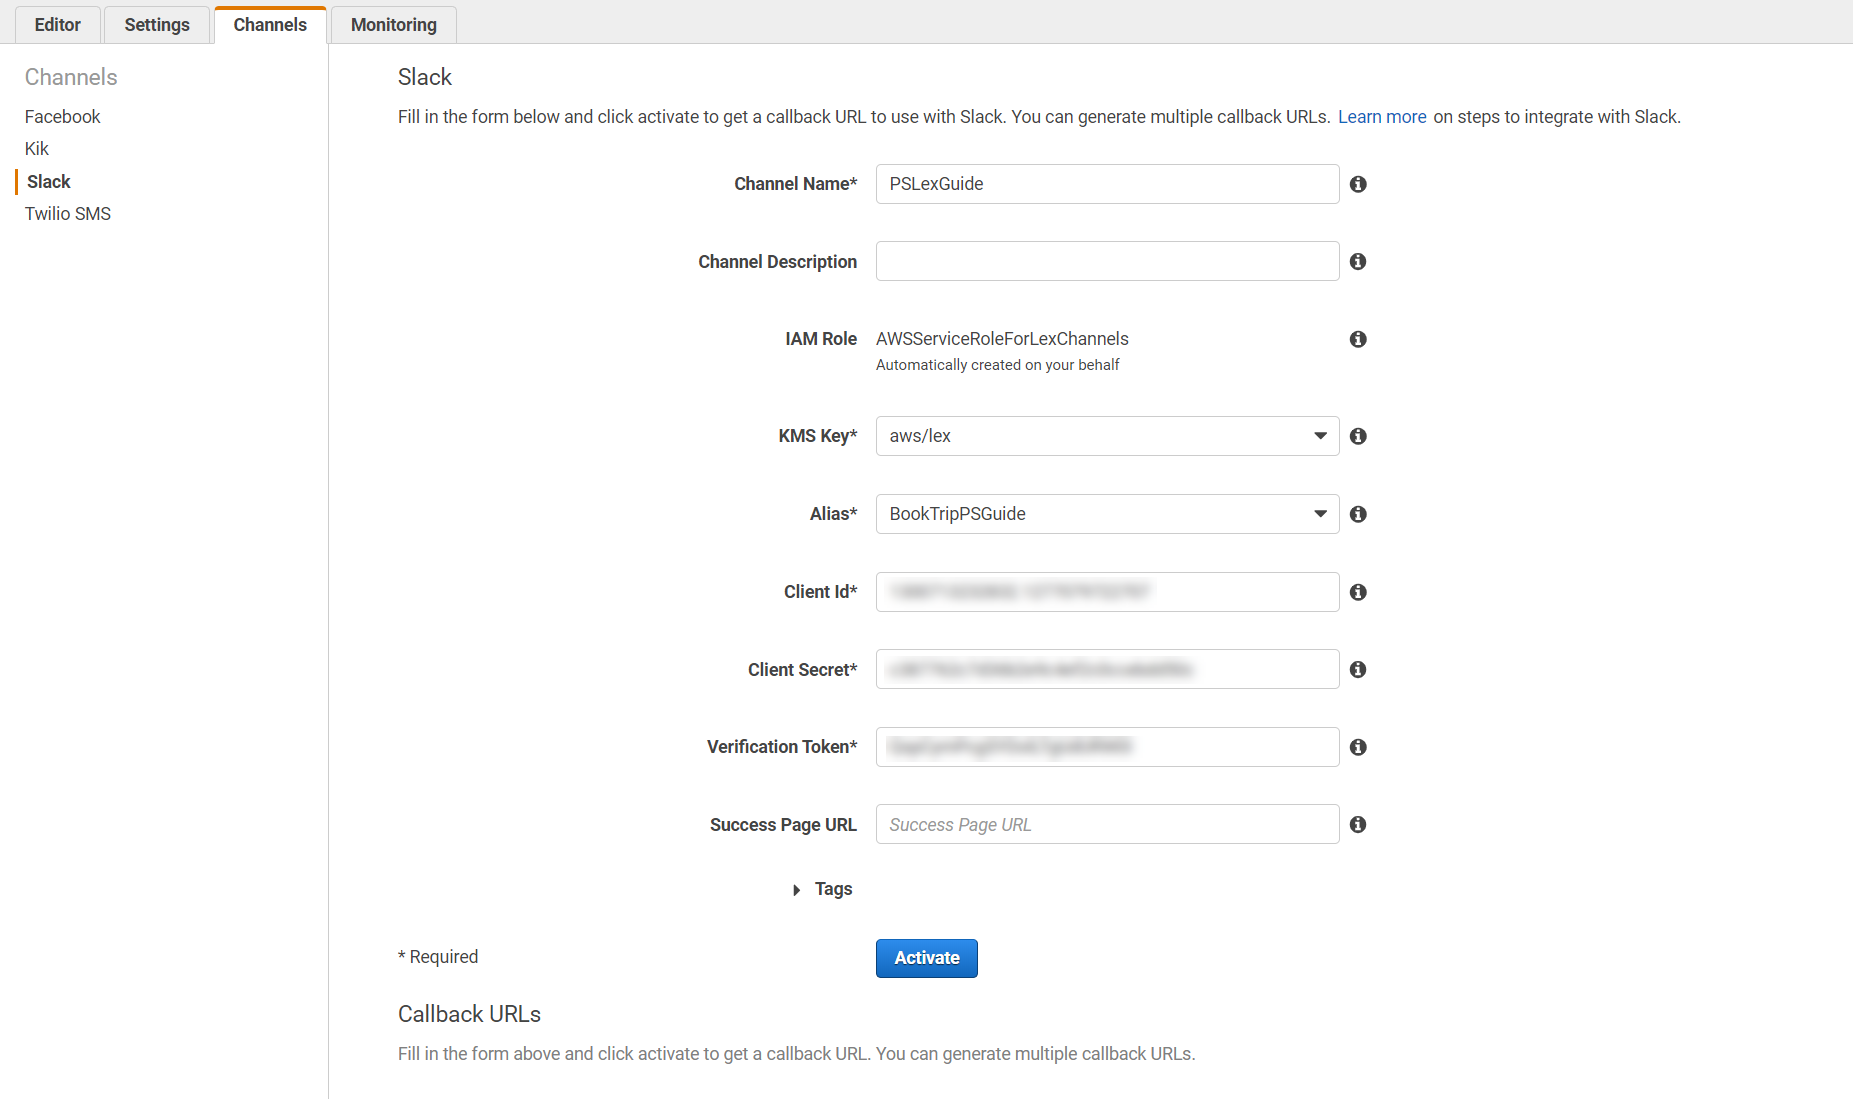The height and width of the screenshot is (1099, 1853).
Task: Click 'Automatically created on your behalf' text
Action: (997, 365)
